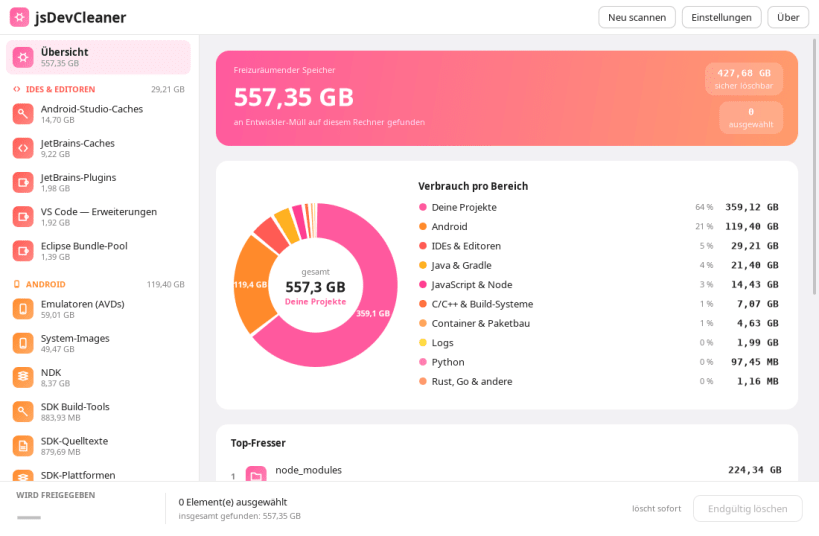The height and width of the screenshot is (536, 819).
Task: Click the C/C++ & Build-Systeme legend row
Action: click(x=599, y=304)
